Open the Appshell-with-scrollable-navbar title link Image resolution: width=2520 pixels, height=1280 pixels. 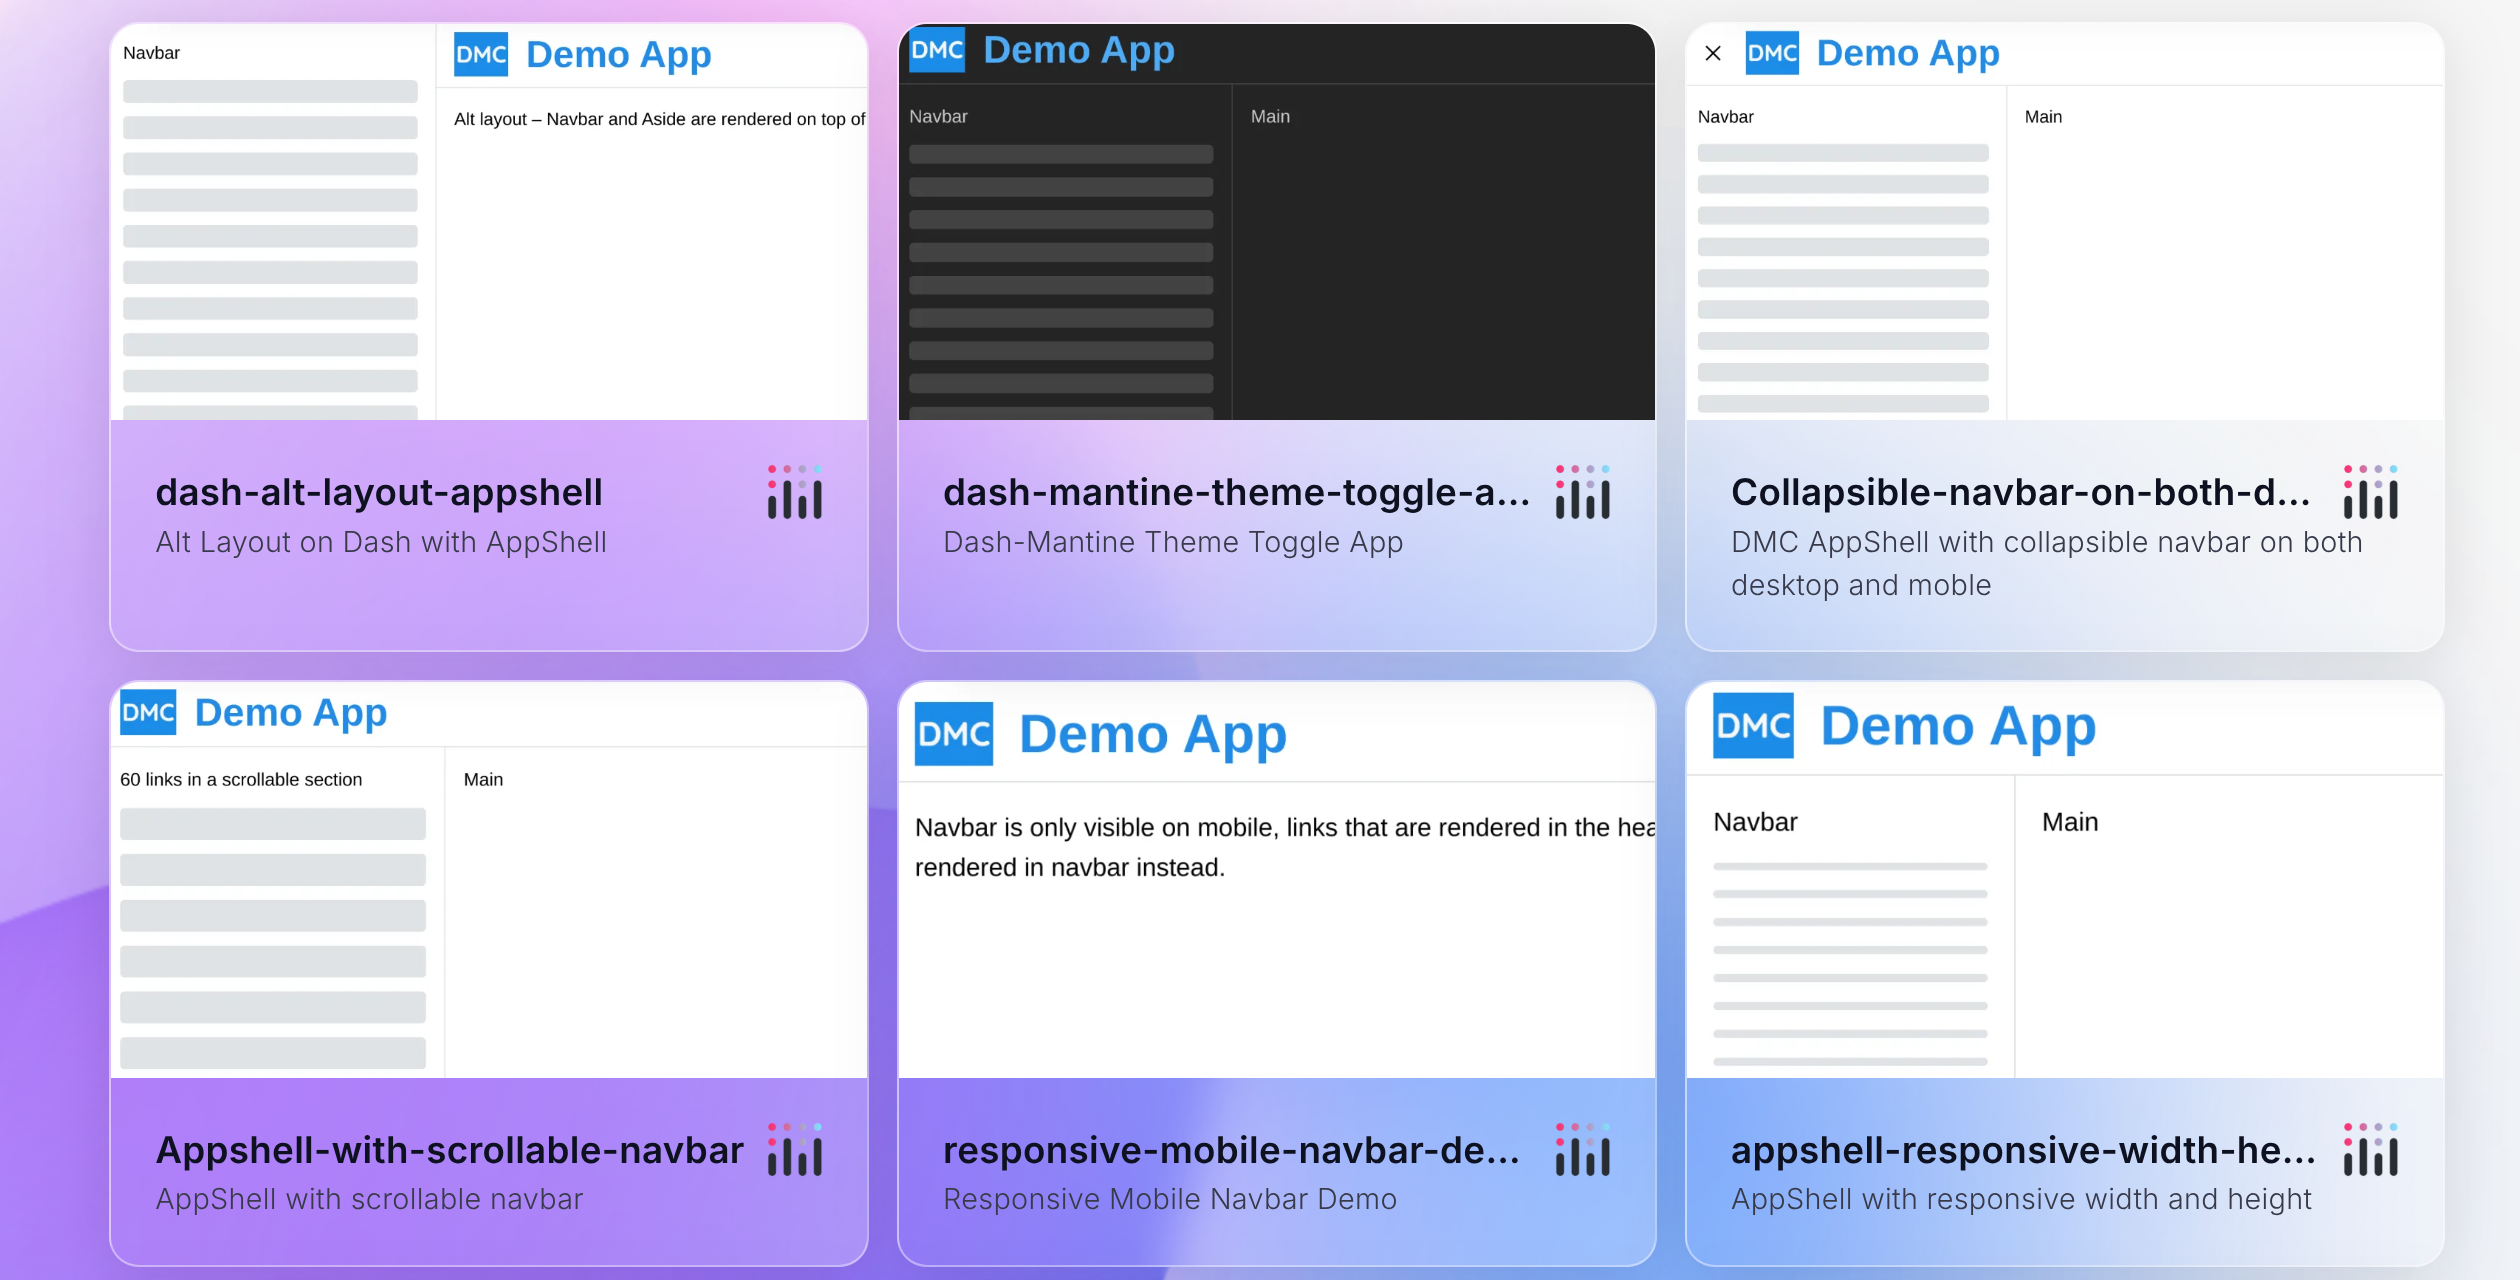(450, 1150)
